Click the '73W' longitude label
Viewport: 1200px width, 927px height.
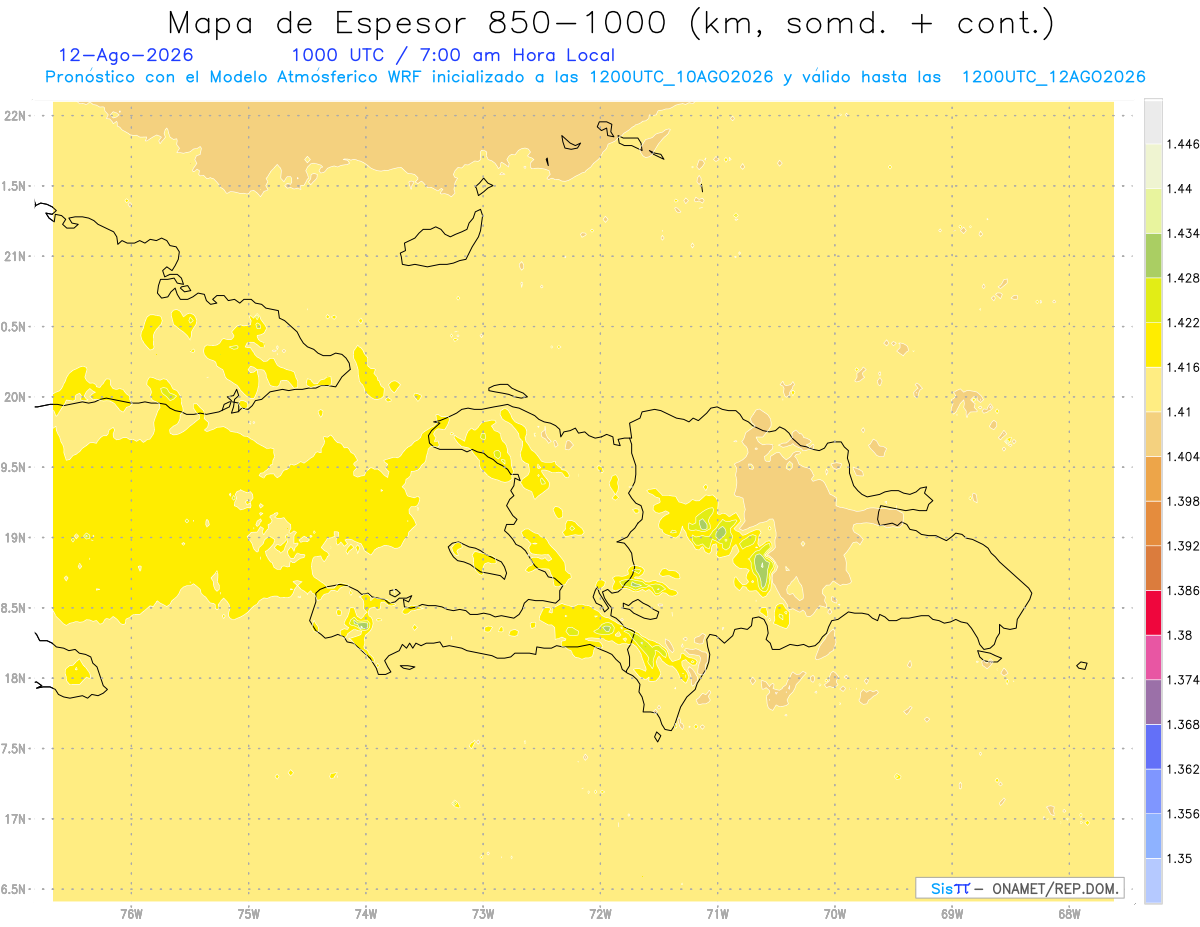[483, 914]
